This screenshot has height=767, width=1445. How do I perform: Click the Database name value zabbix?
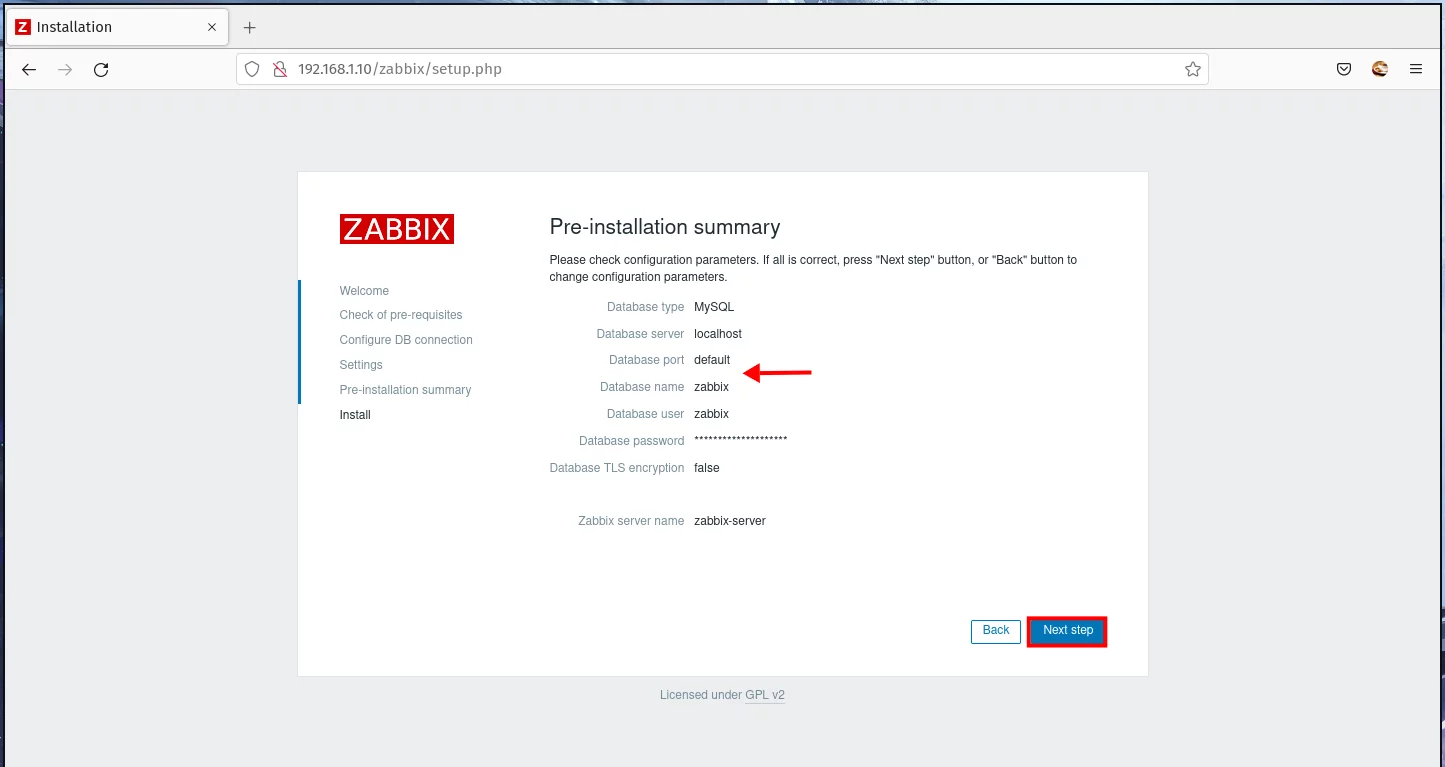[x=711, y=387]
